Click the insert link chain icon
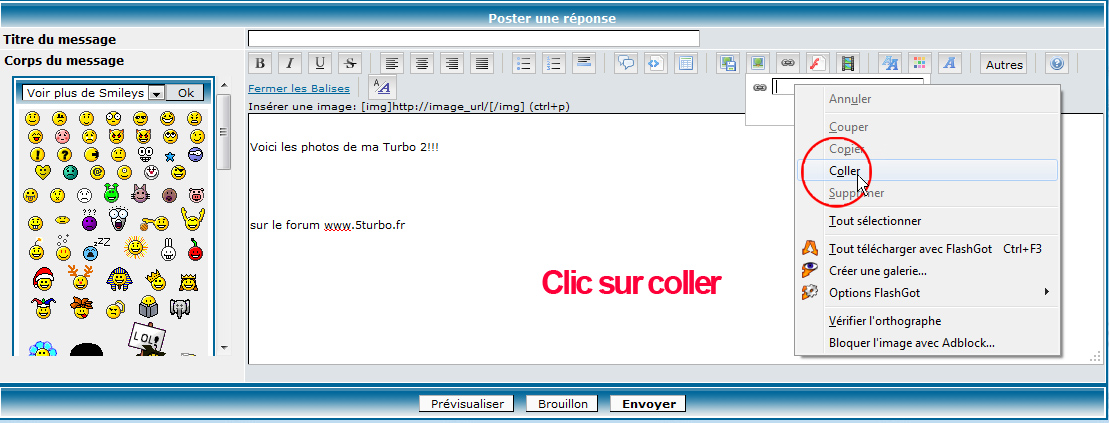The width and height of the screenshot is (1109, 423). (788, 63)
